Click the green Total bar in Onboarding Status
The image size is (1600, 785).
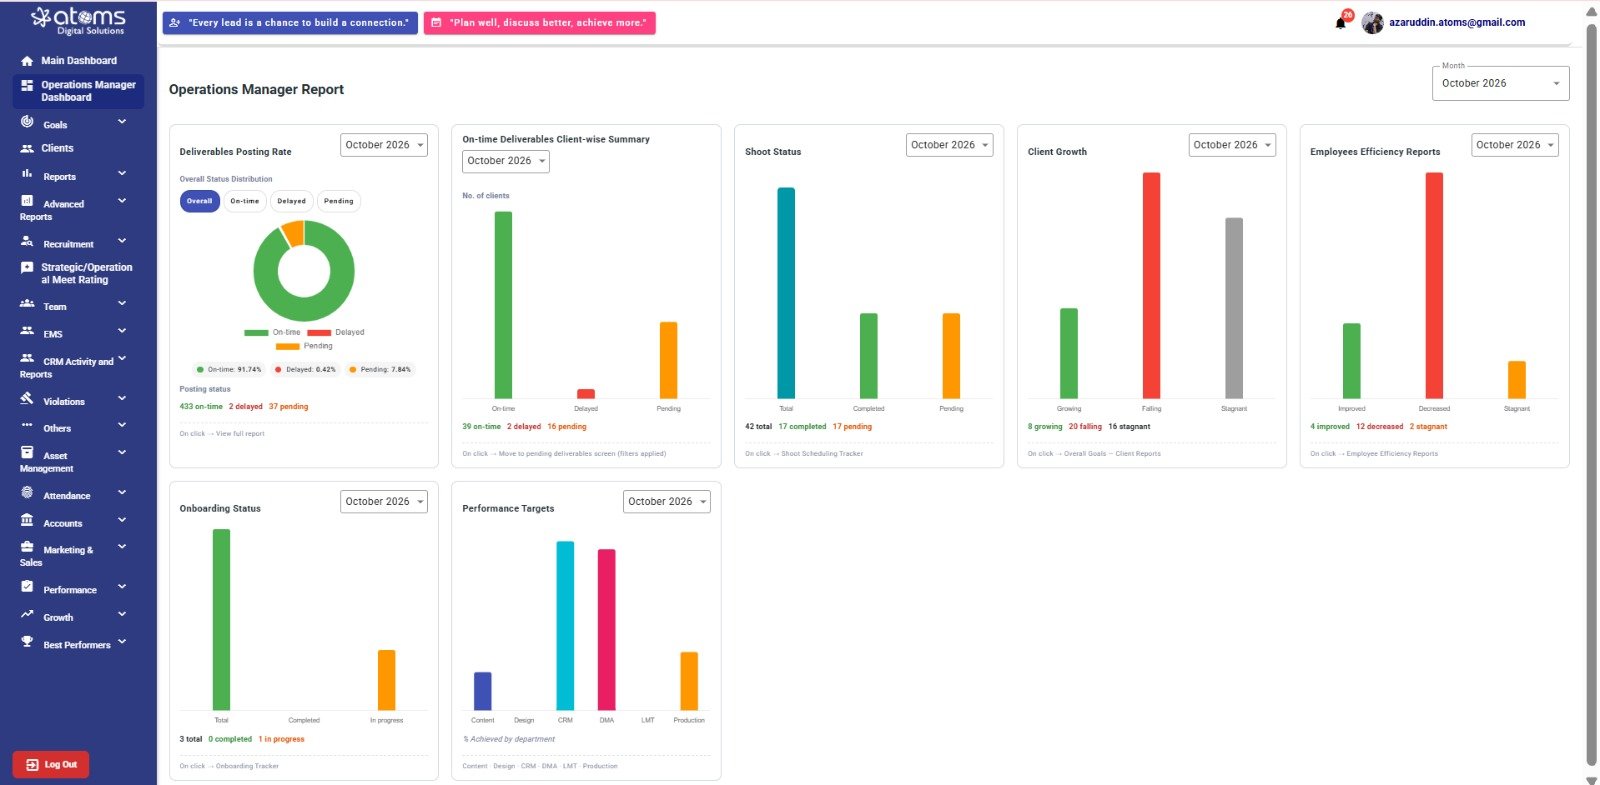[221, 620]
